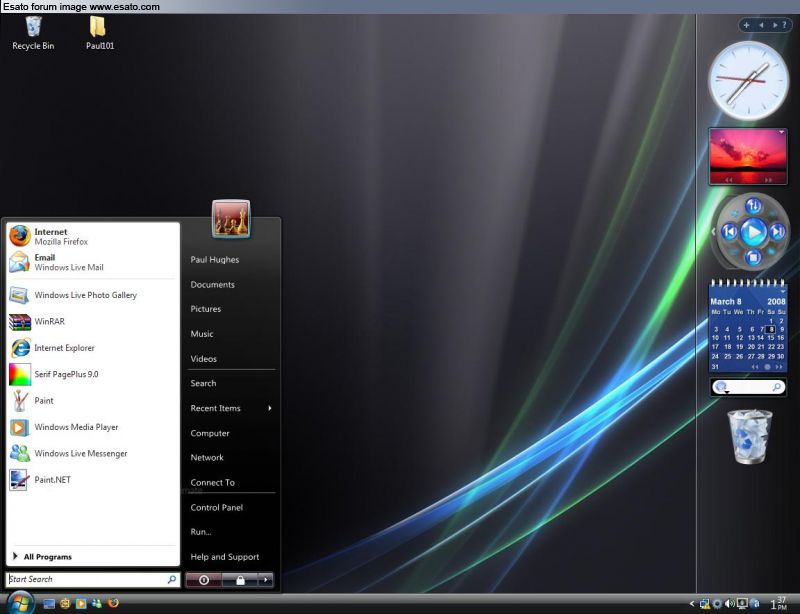Open Messenger from Quick Launch bar
The image size is (800, 614).
pos(96,604)
